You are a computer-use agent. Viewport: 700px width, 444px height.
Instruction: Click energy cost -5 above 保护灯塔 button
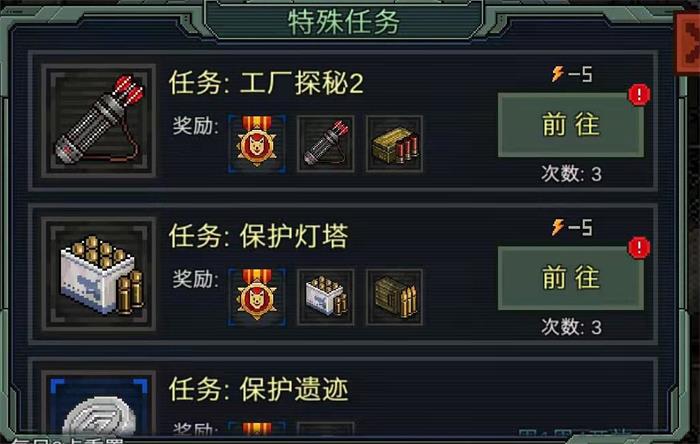[x=572, y=227]
